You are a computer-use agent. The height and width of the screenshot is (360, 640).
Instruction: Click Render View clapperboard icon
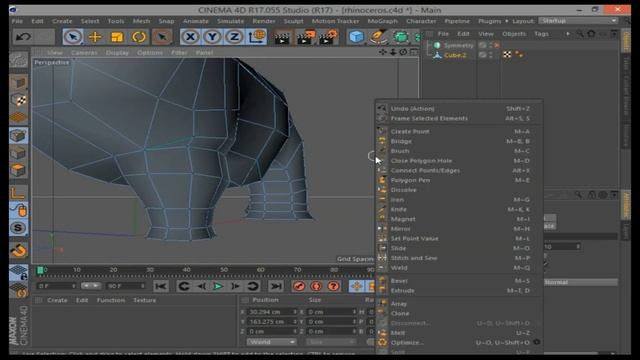[x=282, y=37]
